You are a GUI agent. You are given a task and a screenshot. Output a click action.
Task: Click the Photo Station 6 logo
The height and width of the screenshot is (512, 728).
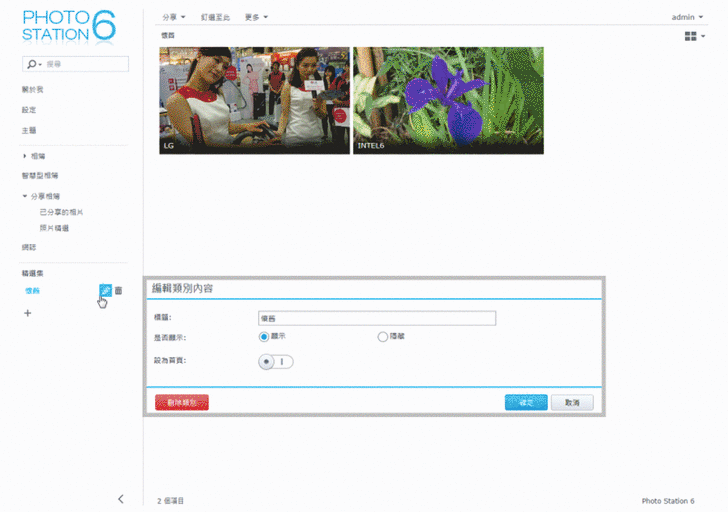tap(69, 26)
